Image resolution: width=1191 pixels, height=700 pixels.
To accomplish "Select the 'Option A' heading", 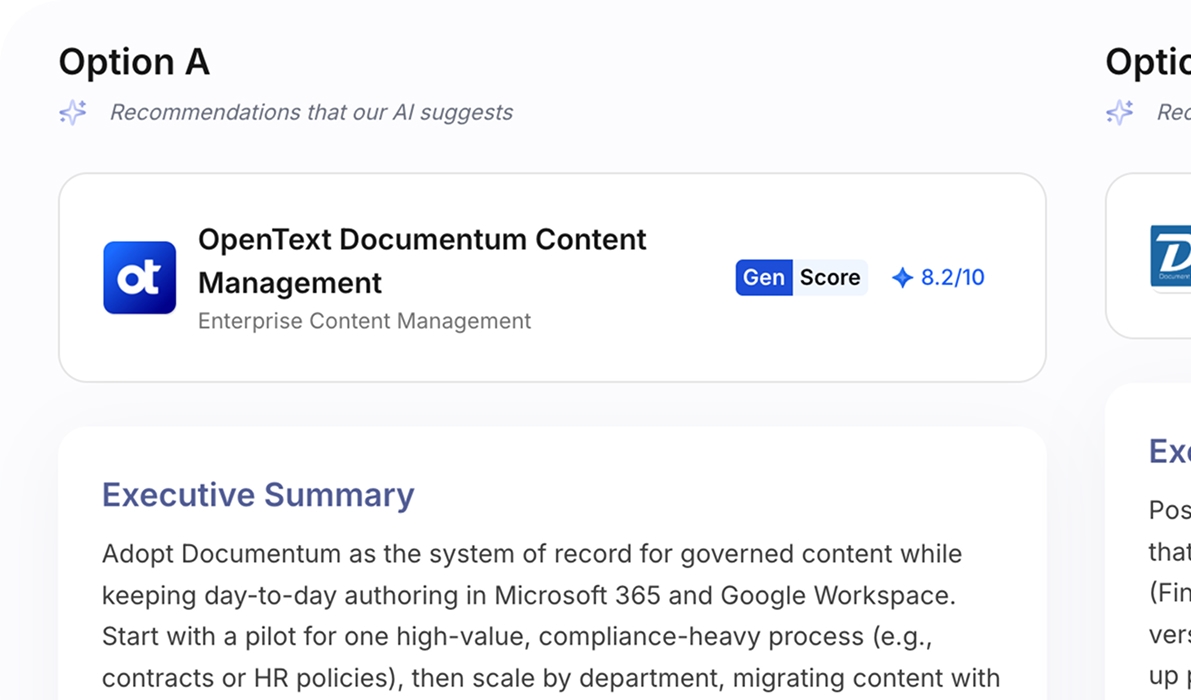I will (x=134, y=62).
